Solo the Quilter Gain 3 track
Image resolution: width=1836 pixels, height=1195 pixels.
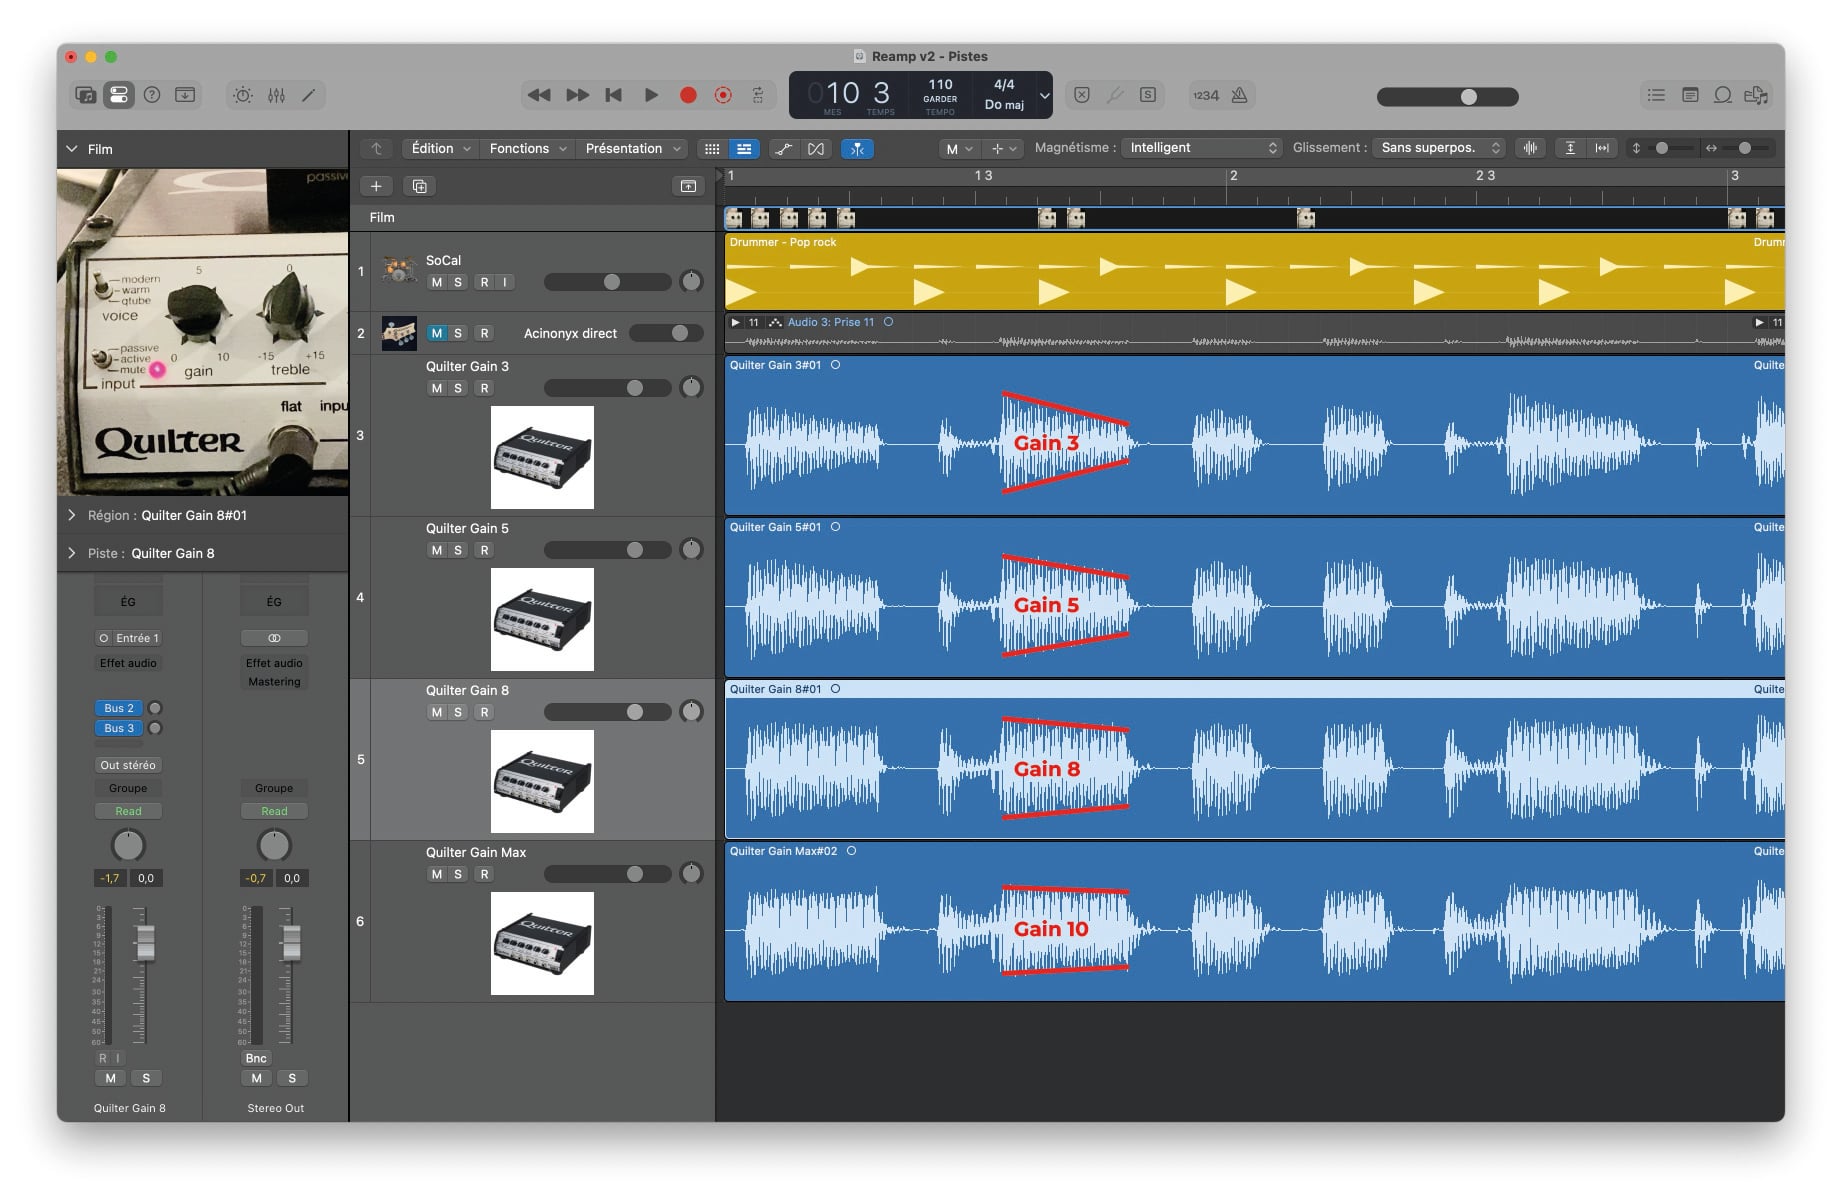pos(458,388)
